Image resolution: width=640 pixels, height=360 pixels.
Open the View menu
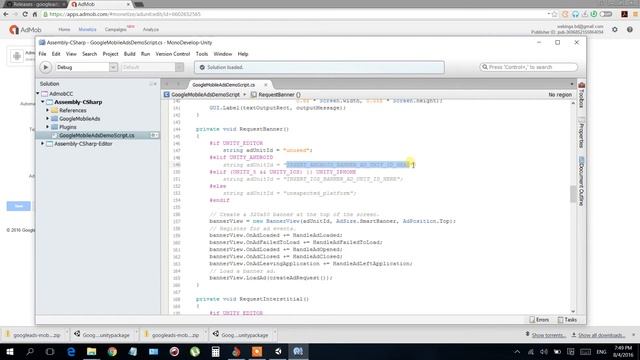point(71,54)
